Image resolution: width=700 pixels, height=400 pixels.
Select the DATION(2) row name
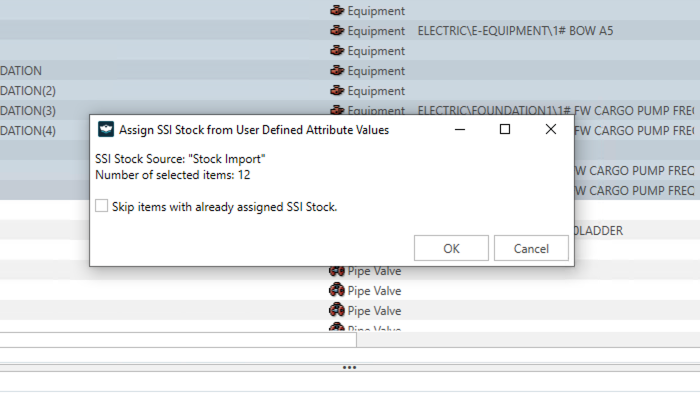[28, 91]
